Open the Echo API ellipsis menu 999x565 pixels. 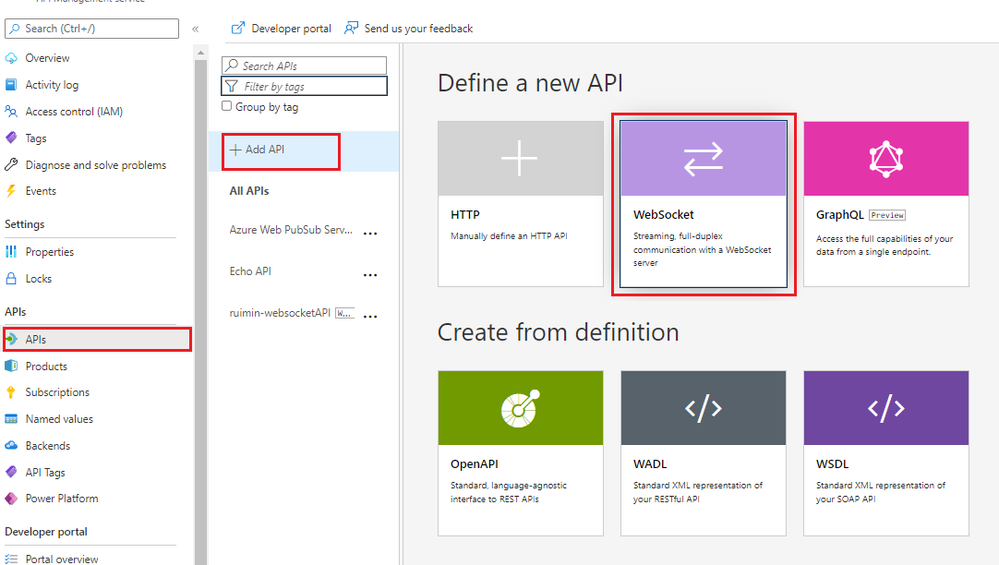coord(370,275)
